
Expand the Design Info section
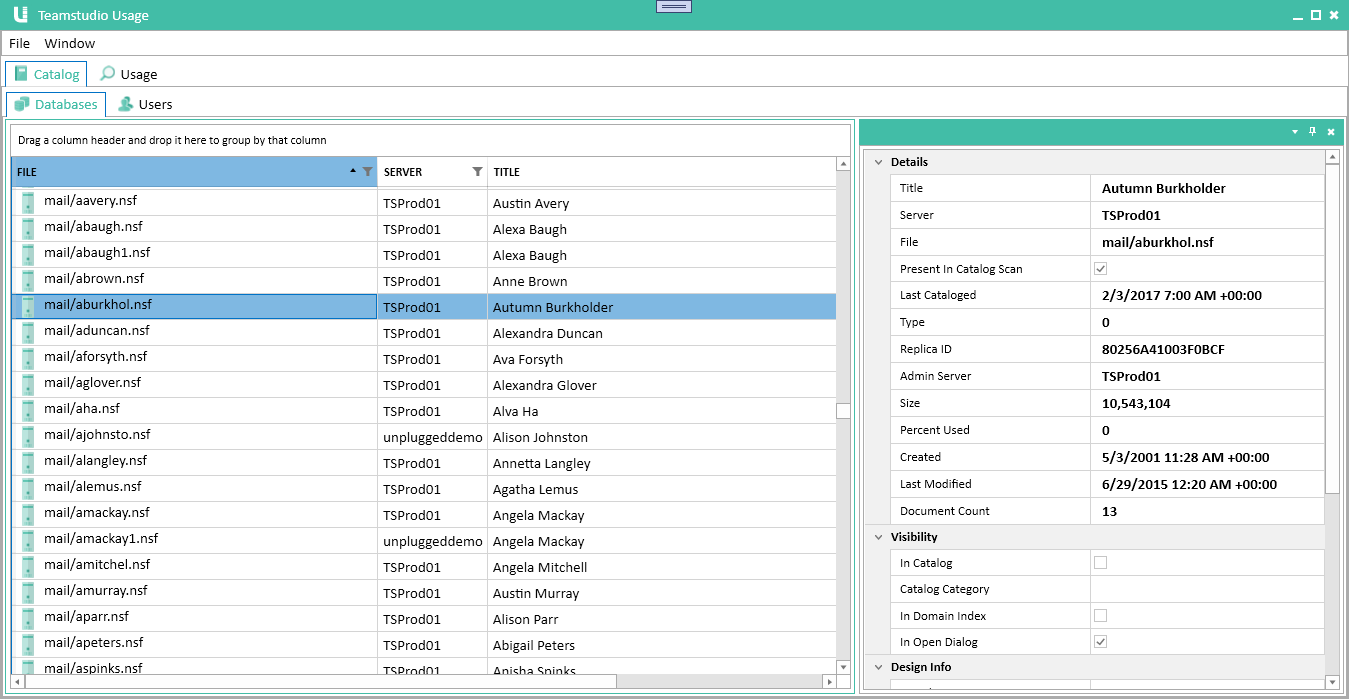(878, 666)
